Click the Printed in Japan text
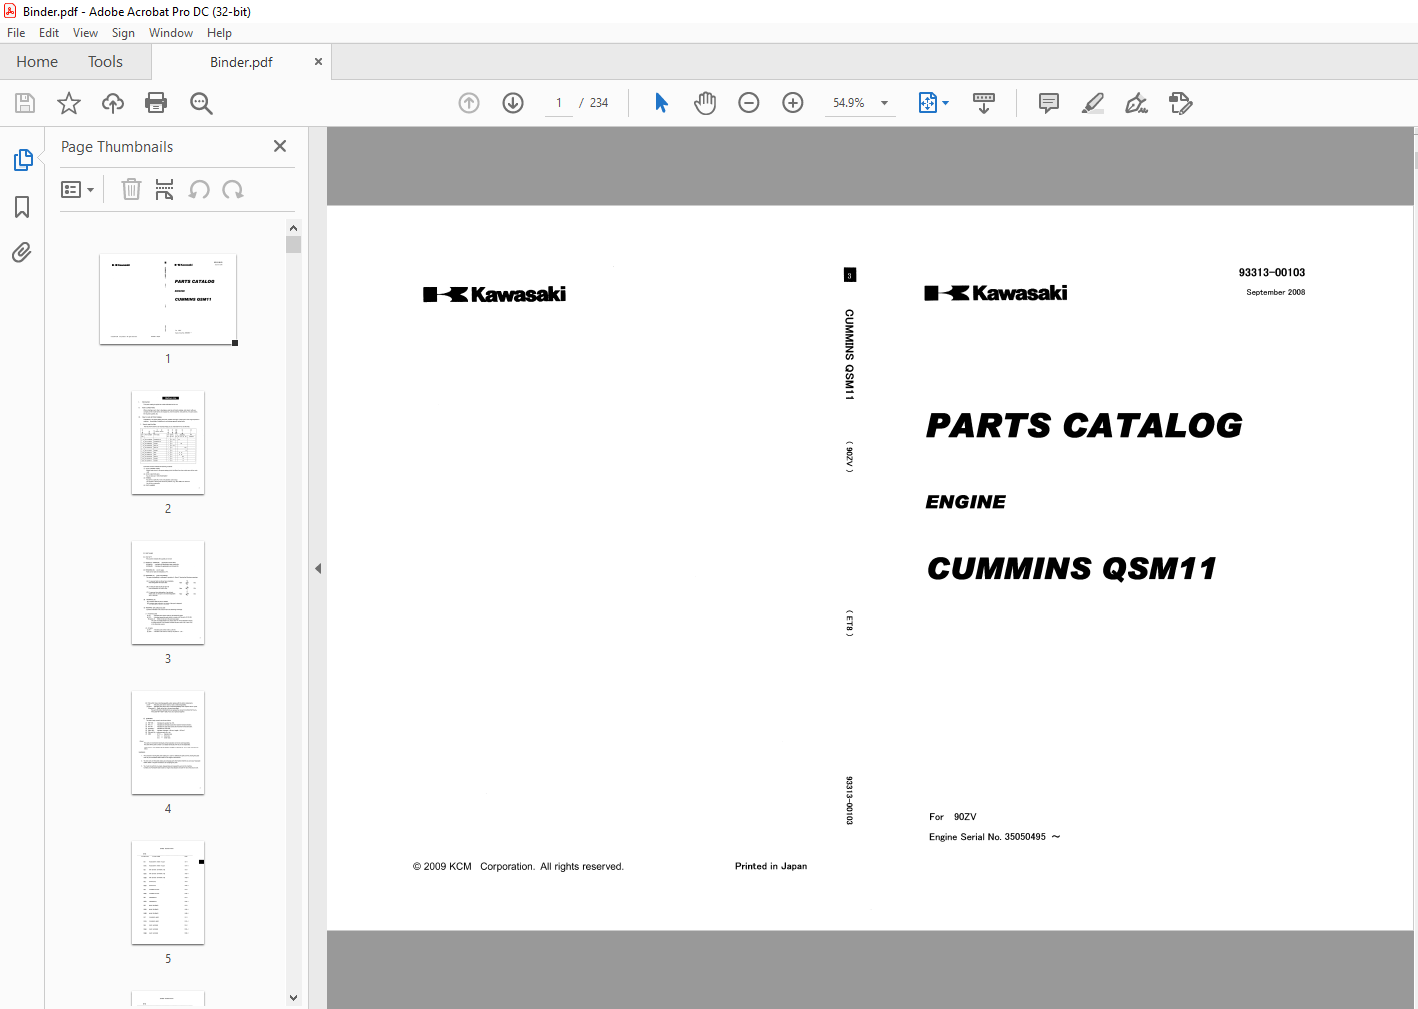Viewport: 1418px width, 1009px height. tap(771, 866)
